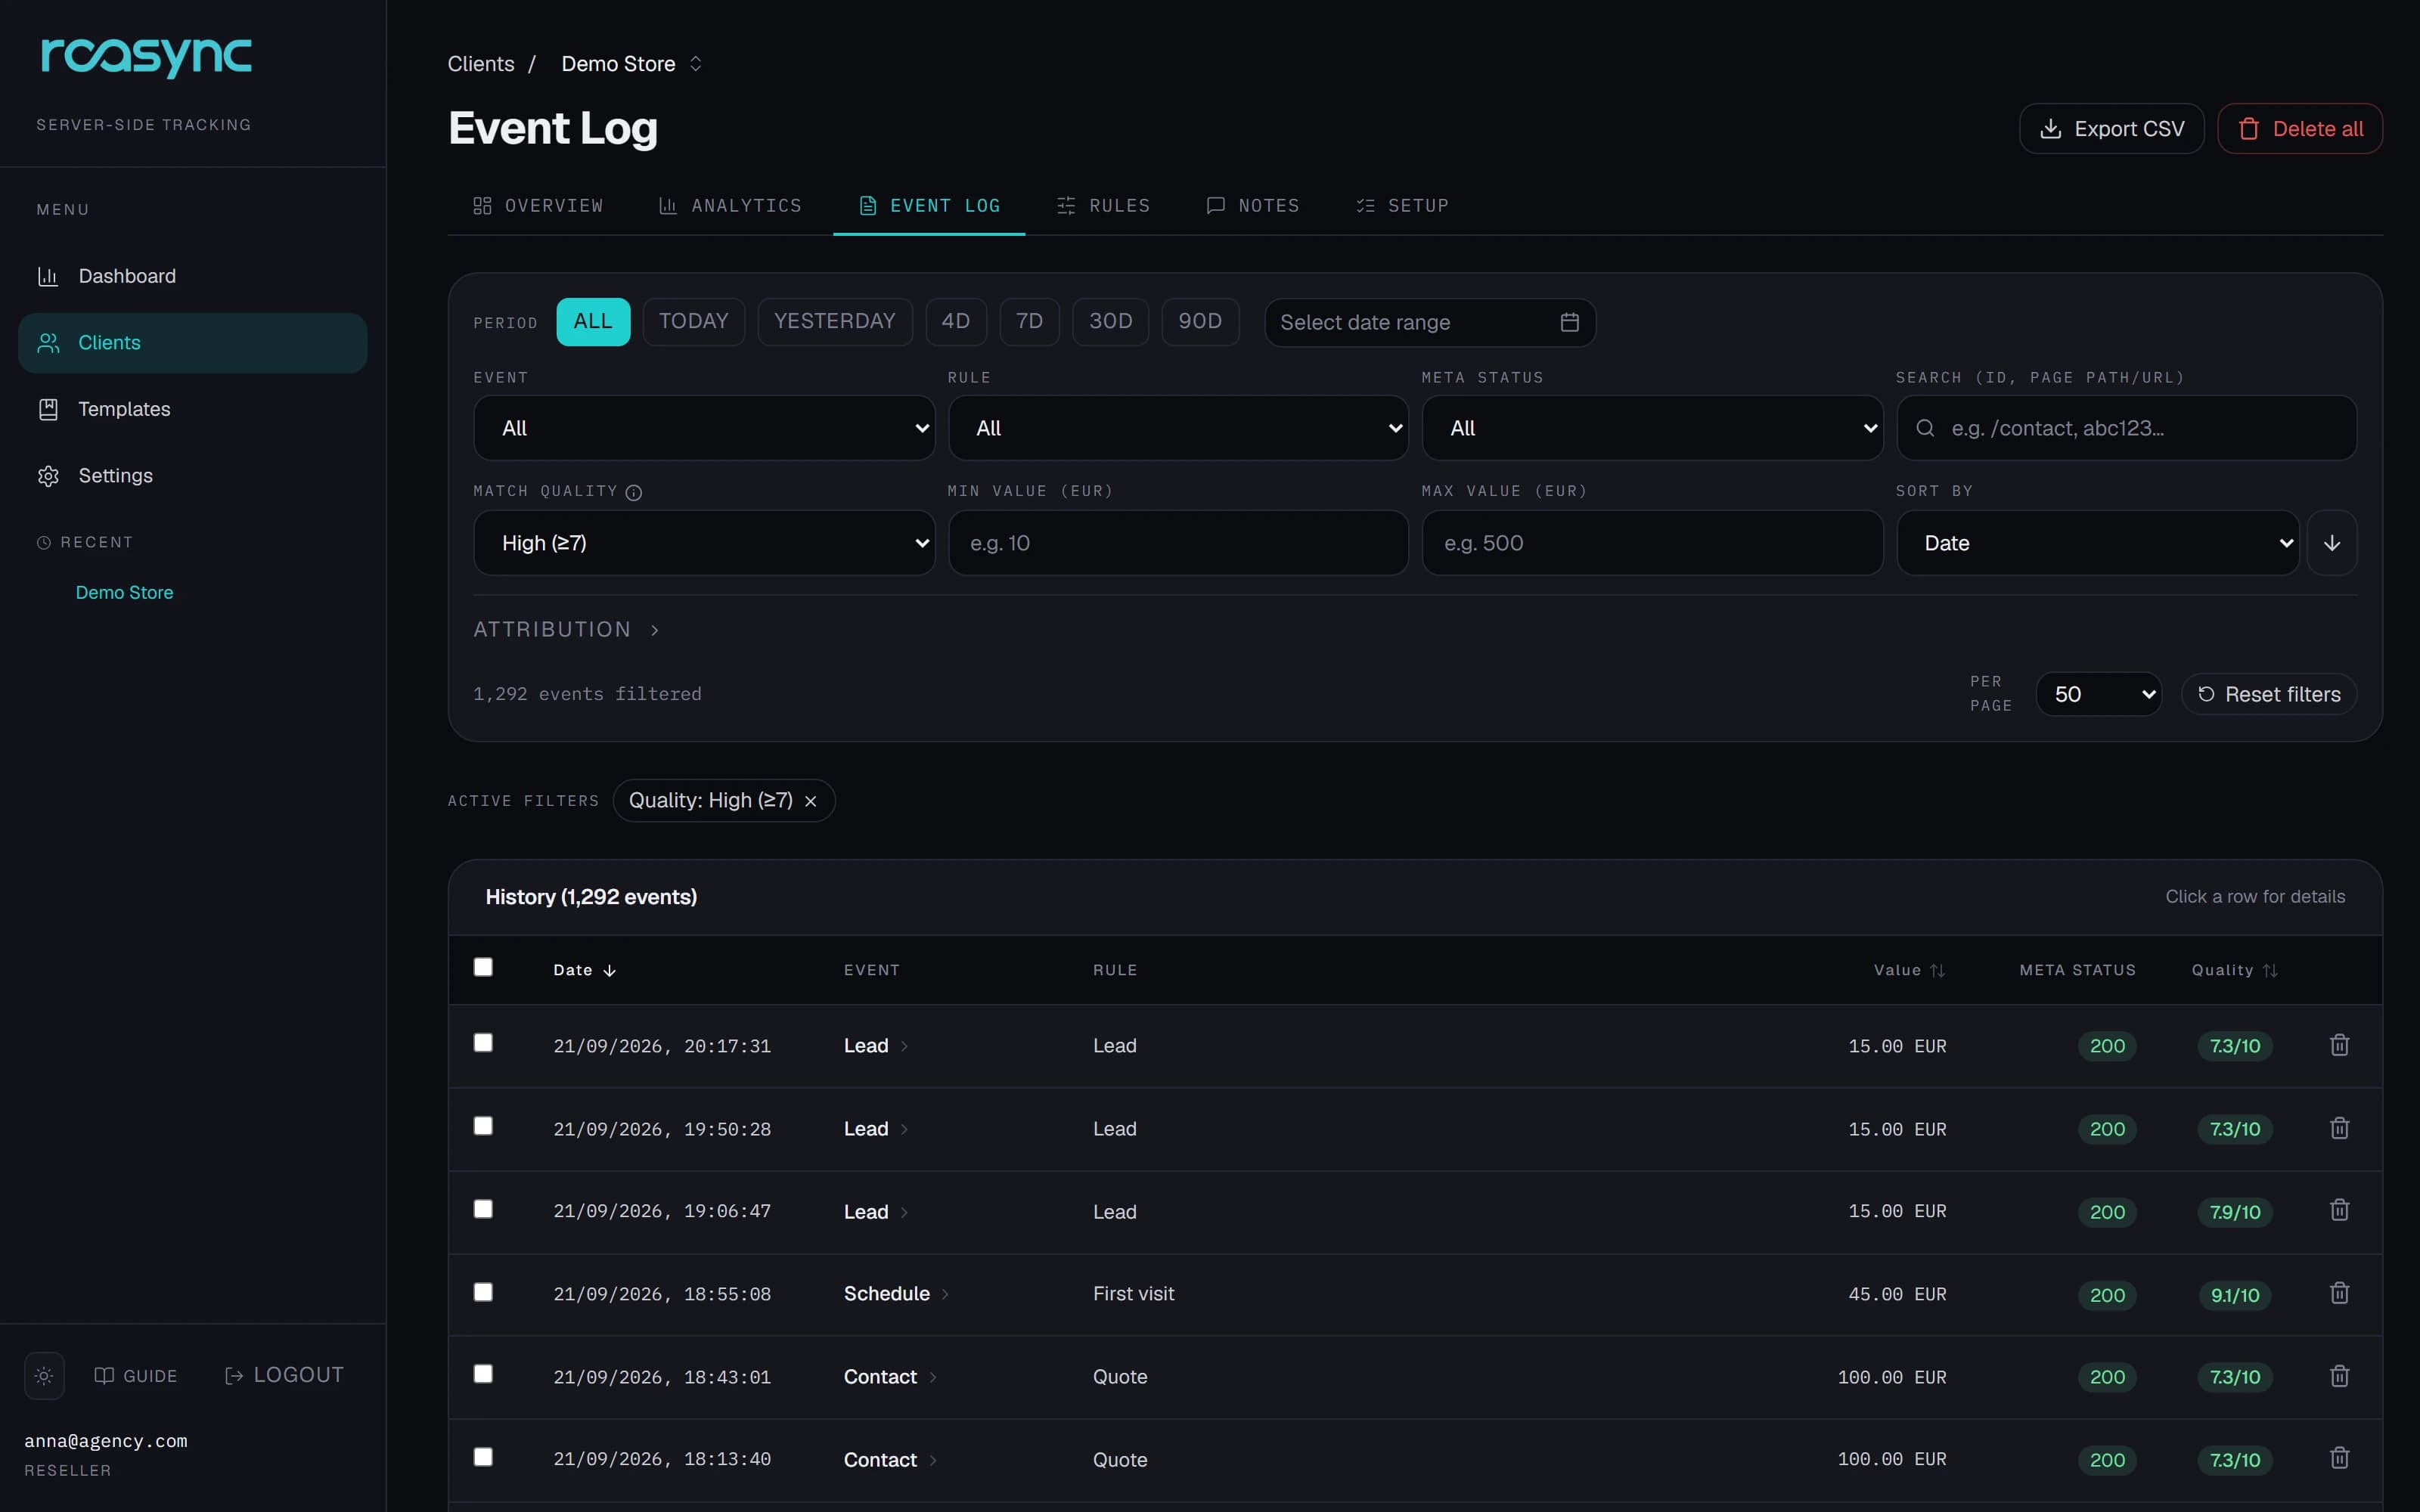Select the ALL period filter
Viewport: 2420px width, 1512px height.
pyautogui.click(x=593, y=322)
